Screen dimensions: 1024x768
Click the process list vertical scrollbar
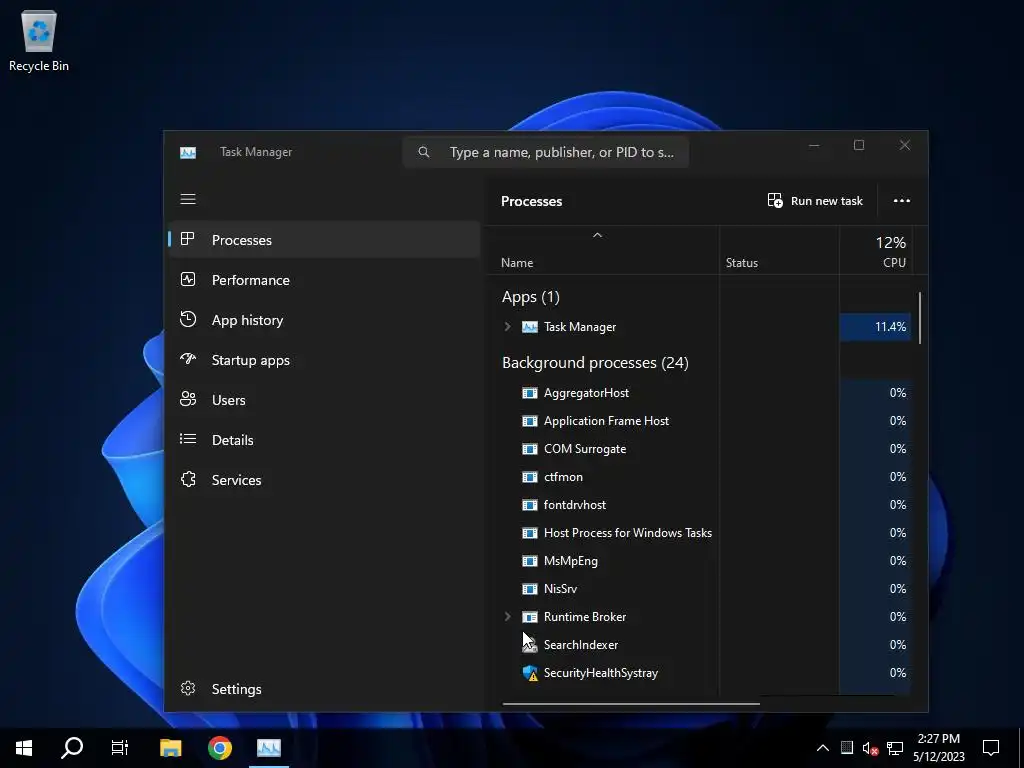(x=920, y=317)
